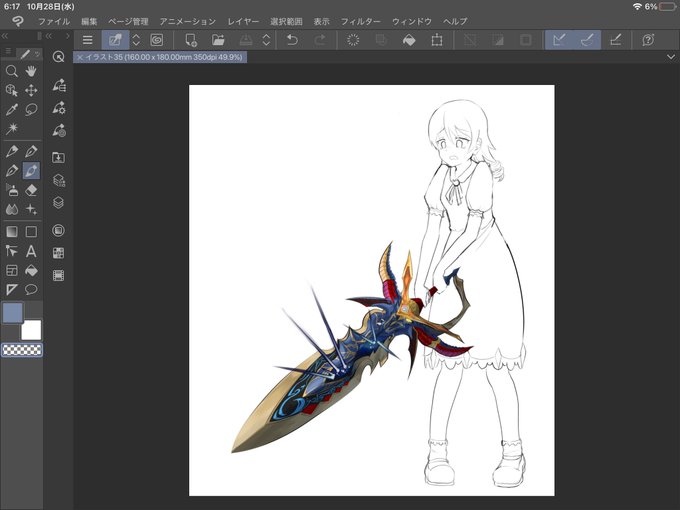This screenshot has width=680, height=510.
Task: Select the Zoom magnifier tool
Action: 12,71
